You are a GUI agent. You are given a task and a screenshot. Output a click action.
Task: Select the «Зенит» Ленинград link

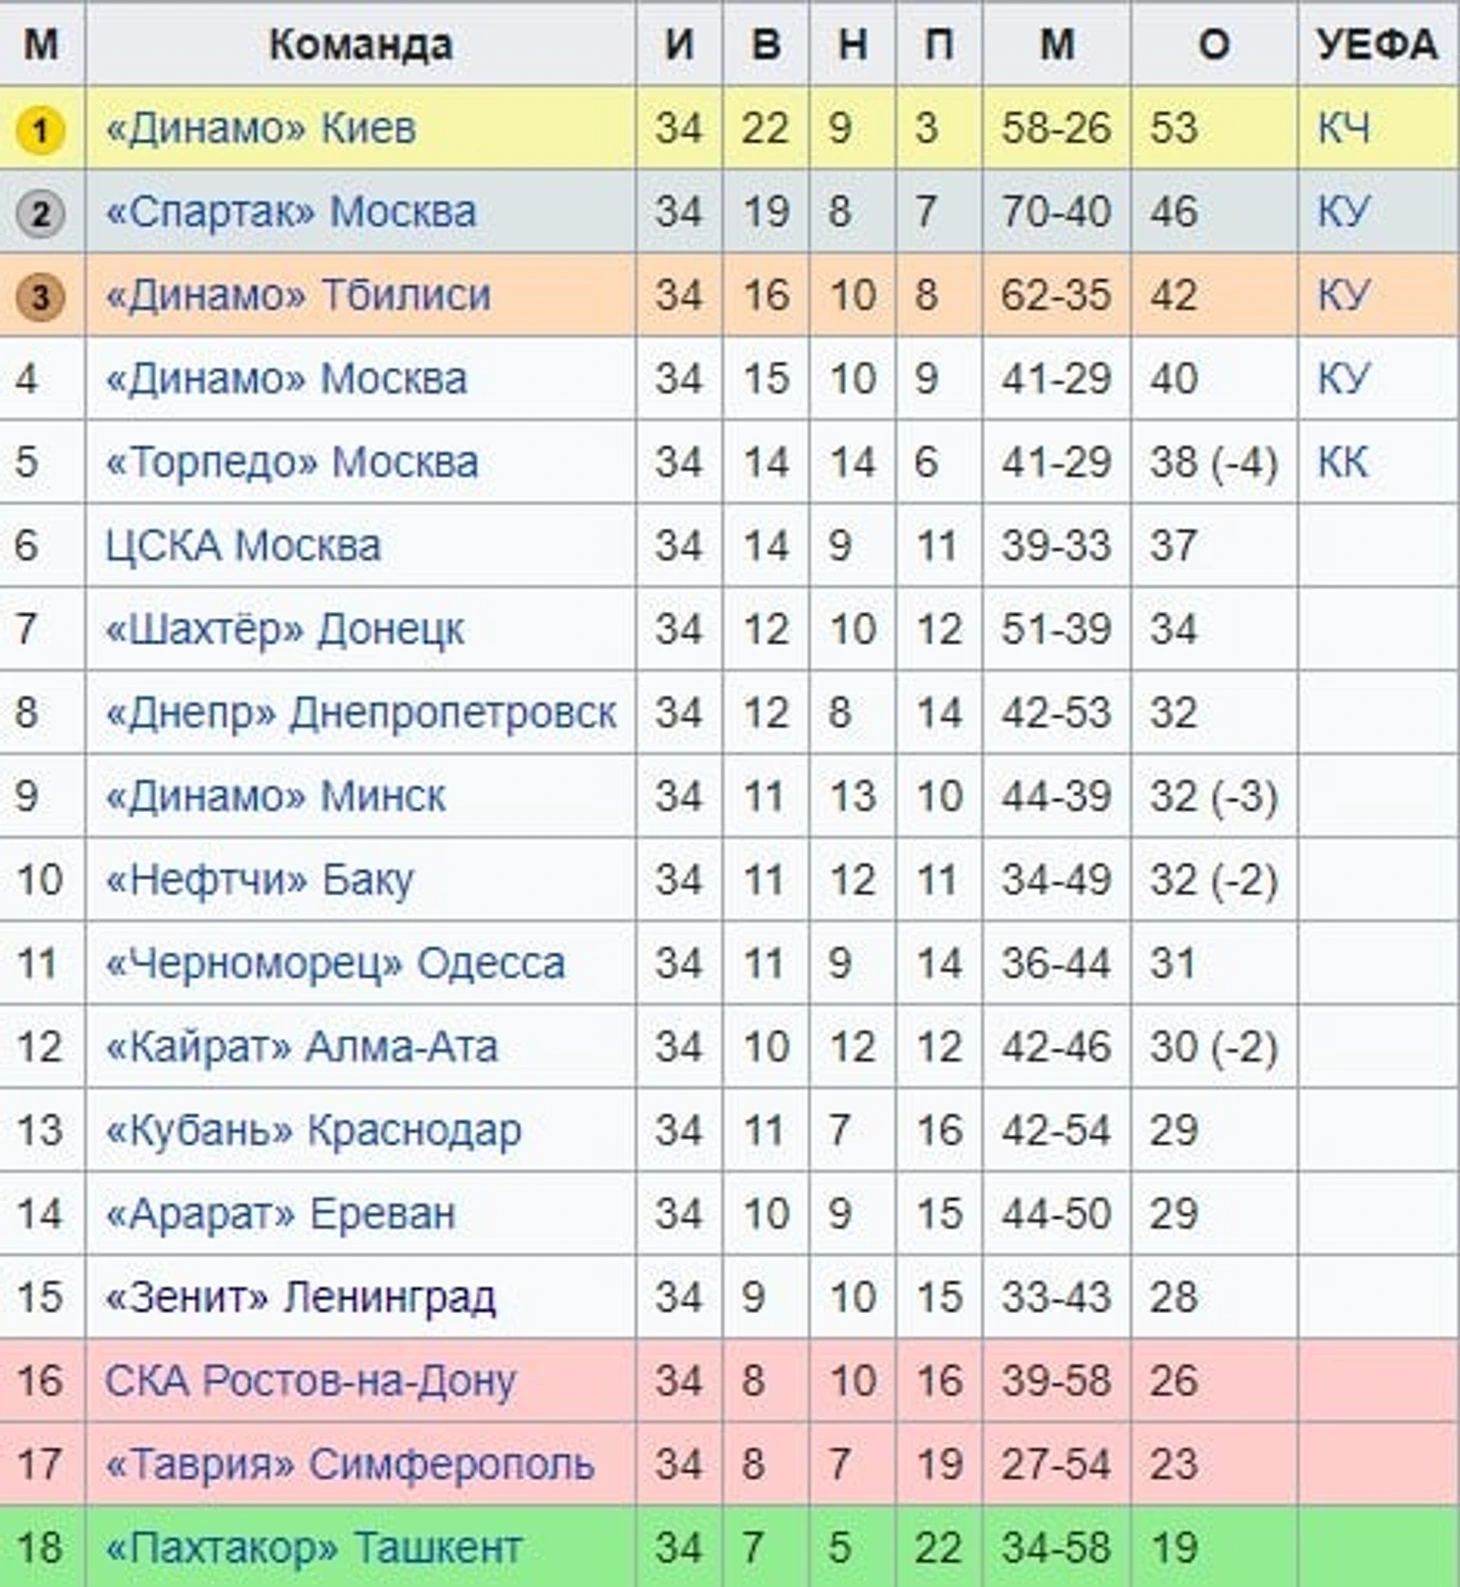(300, 1297)
